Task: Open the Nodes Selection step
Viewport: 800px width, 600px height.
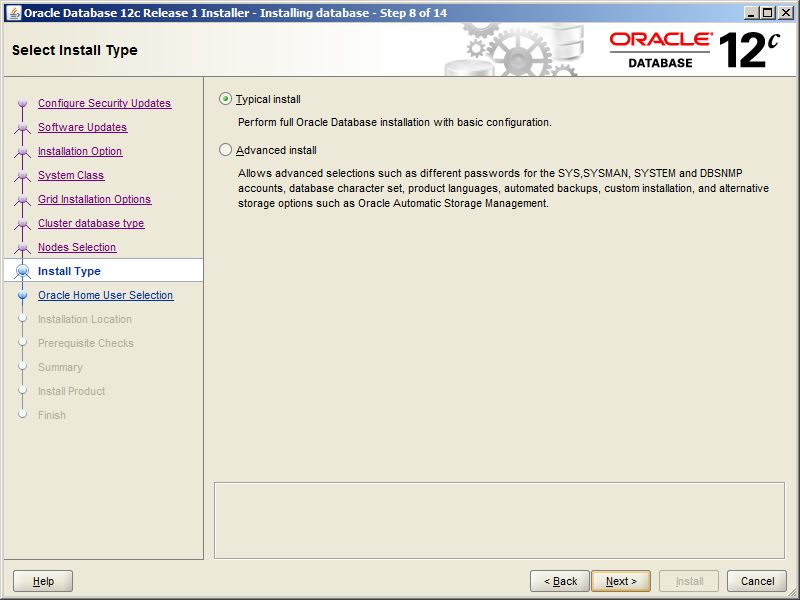Action: (77, 247)
